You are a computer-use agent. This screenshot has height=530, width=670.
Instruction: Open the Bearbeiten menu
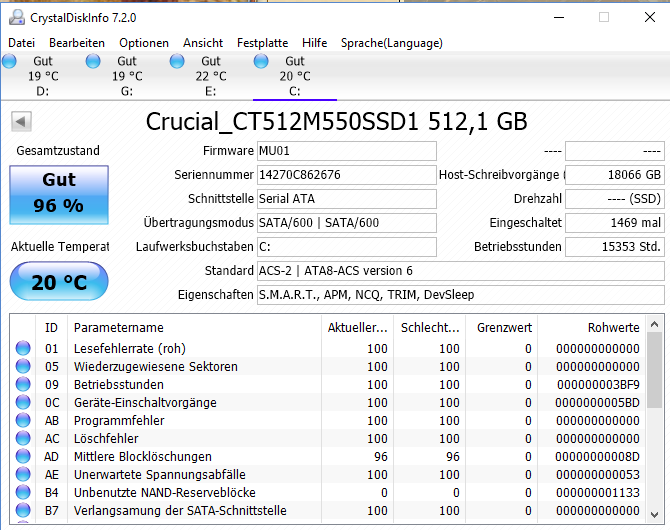pyautogui.click(x=77, y=43)
